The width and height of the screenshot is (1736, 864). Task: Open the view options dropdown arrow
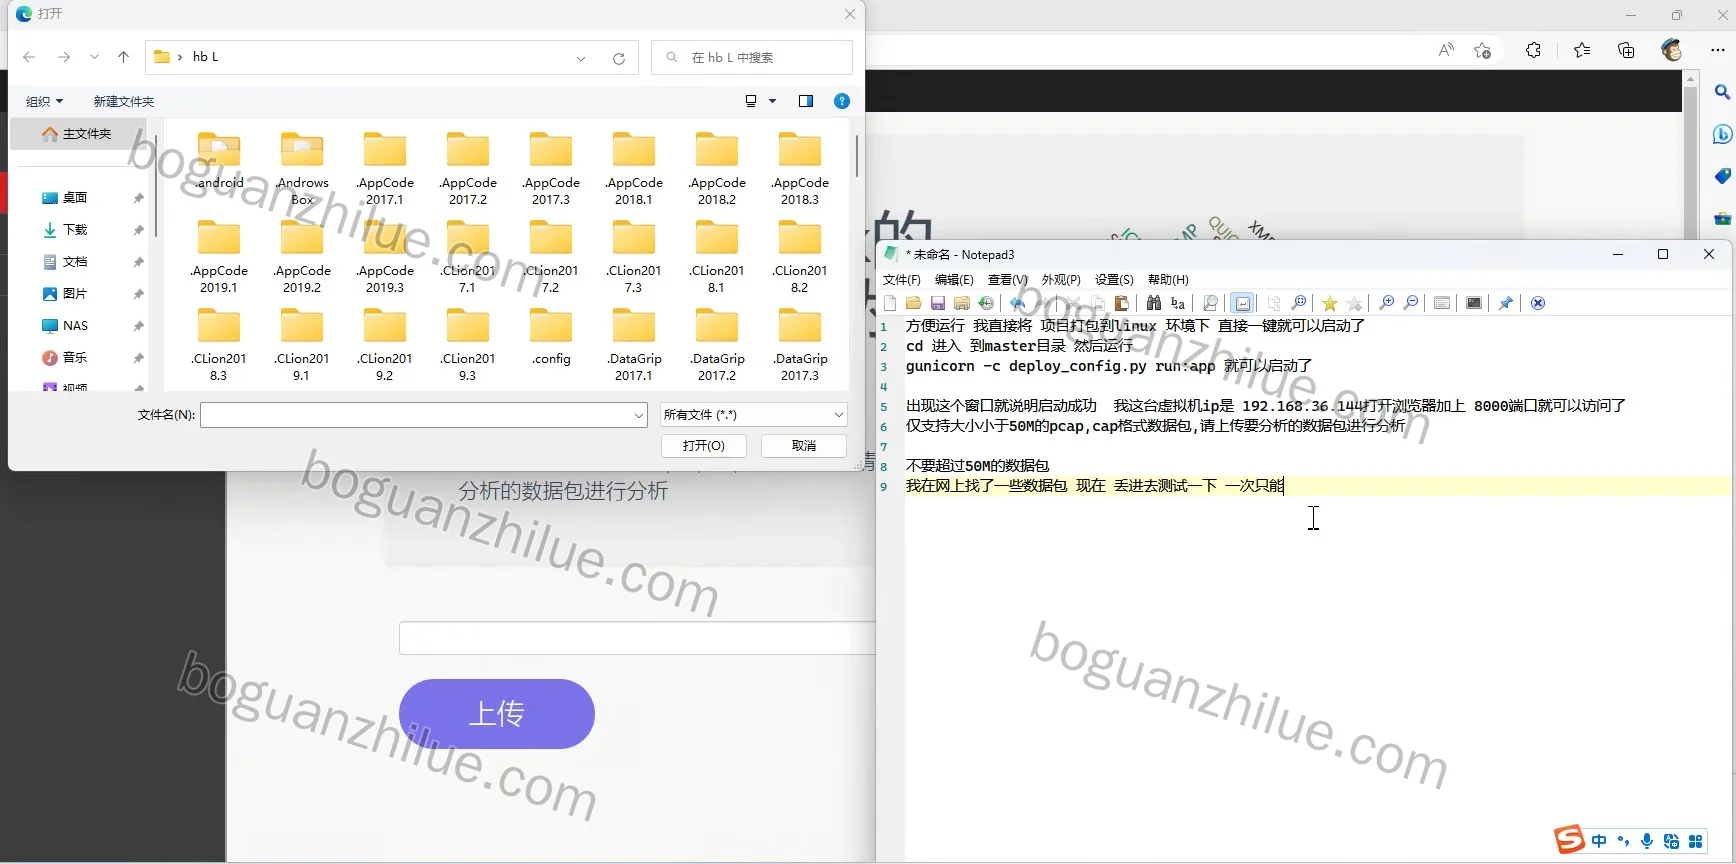(x=772, y=101)
